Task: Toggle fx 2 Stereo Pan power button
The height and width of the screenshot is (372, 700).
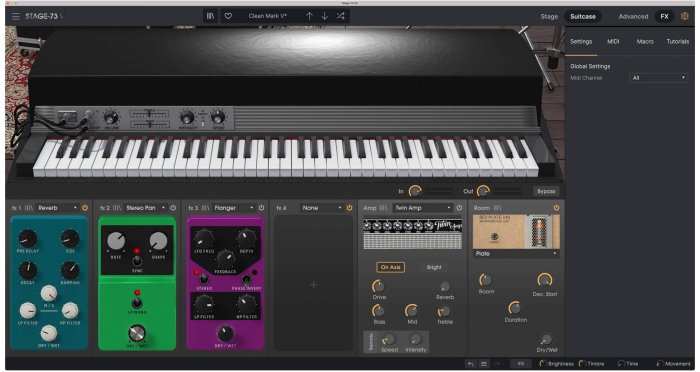Action: tap(173, 208)
